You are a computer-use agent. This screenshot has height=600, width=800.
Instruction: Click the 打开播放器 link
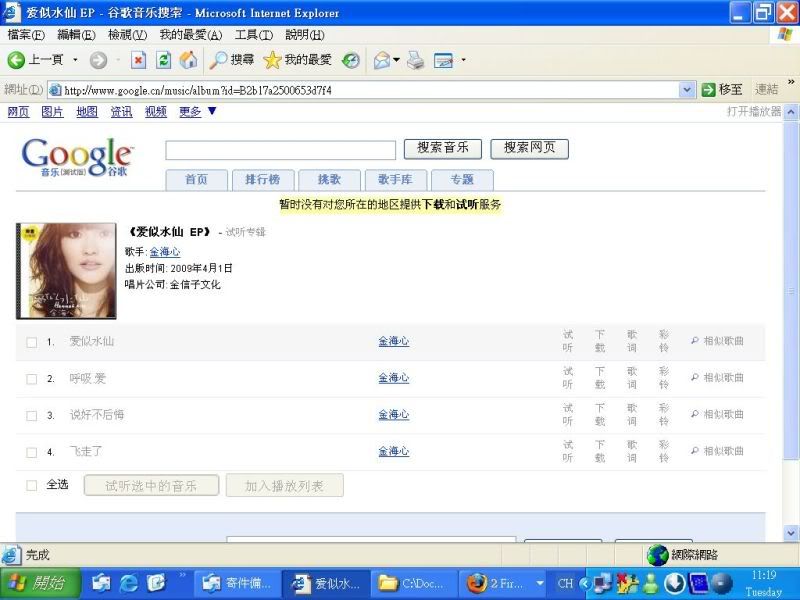(754, 111)
